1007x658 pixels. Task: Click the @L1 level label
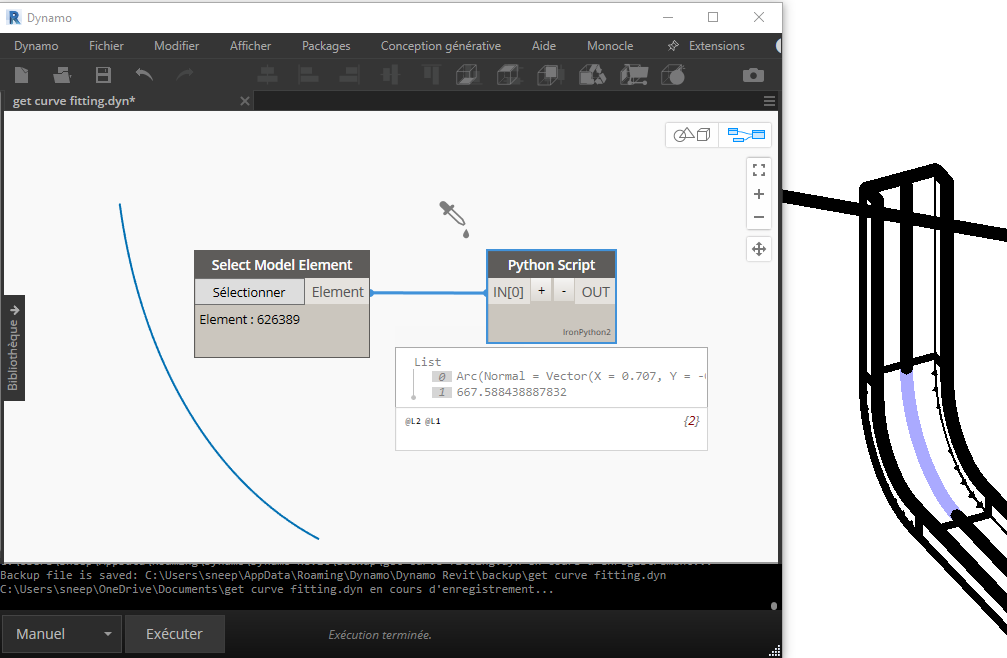[x=433, y=421]
